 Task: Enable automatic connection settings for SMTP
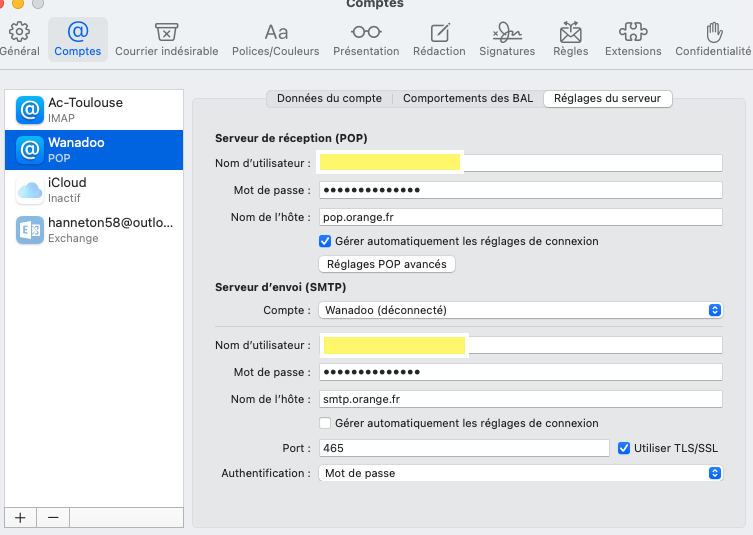[325, 423]
